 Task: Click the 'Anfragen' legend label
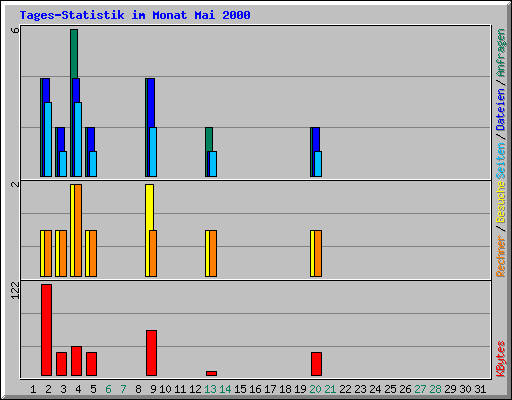pos(500,53)
